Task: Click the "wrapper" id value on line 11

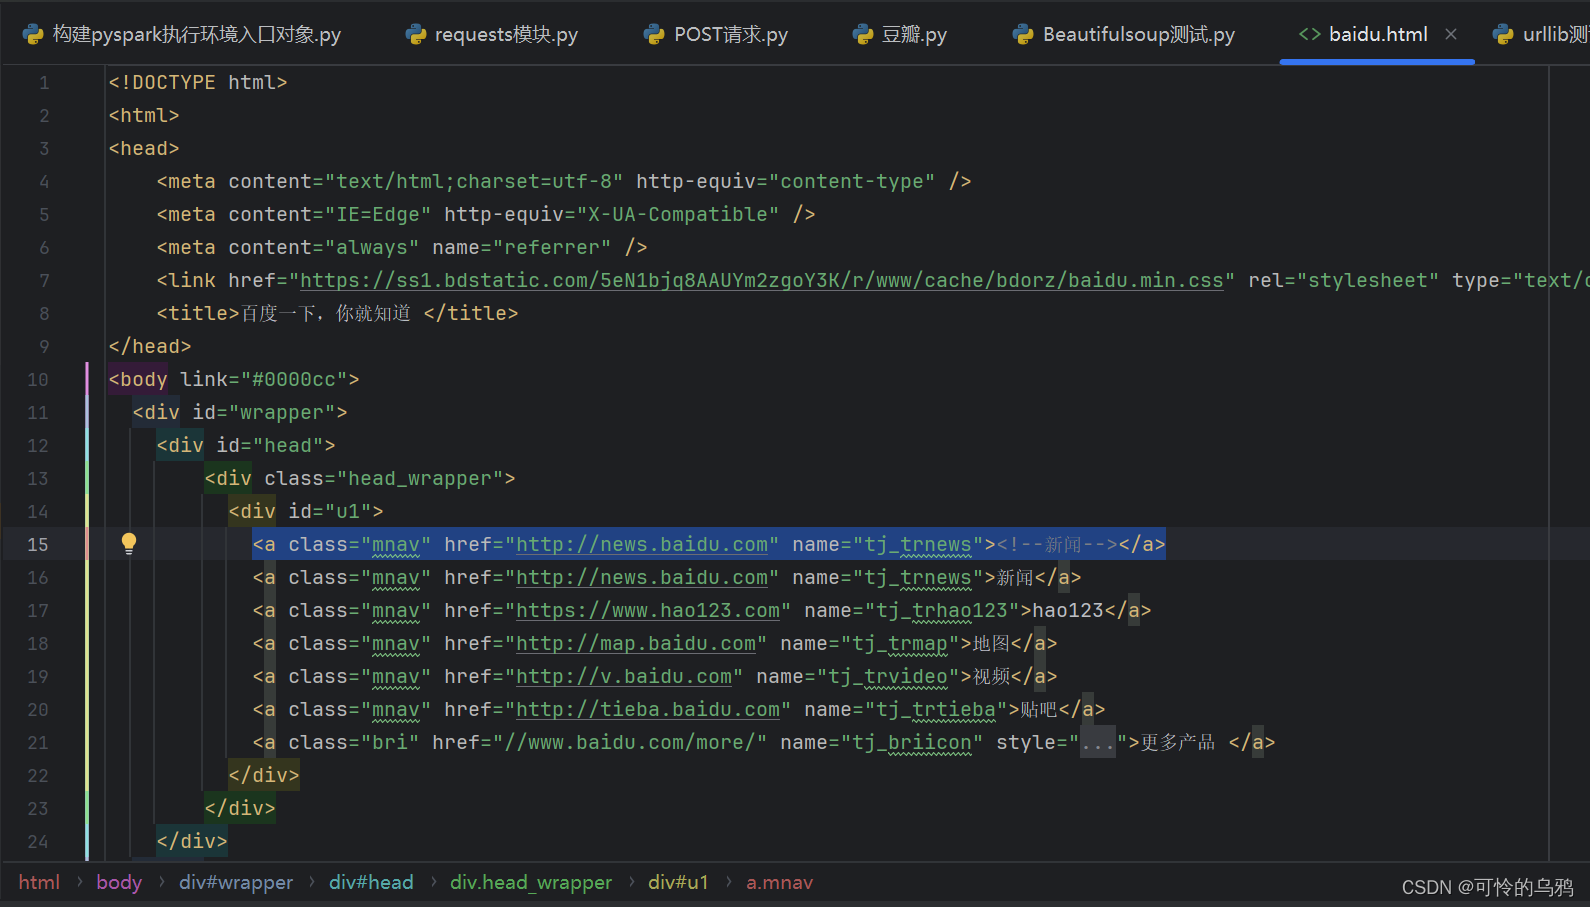Action: coord(282,412)
